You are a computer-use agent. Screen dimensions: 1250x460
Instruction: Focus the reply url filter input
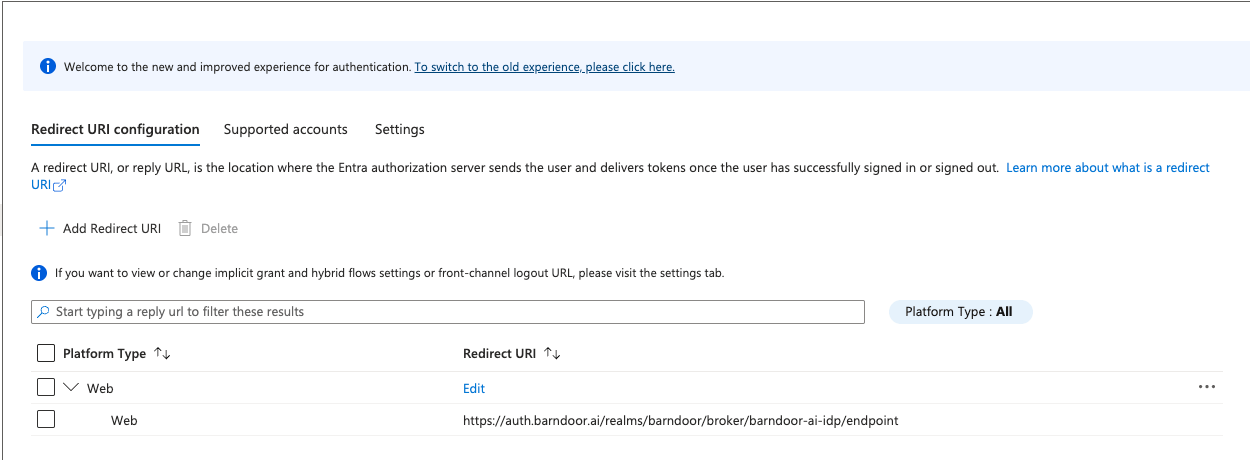pyautogui.click(x=448, y=312)
